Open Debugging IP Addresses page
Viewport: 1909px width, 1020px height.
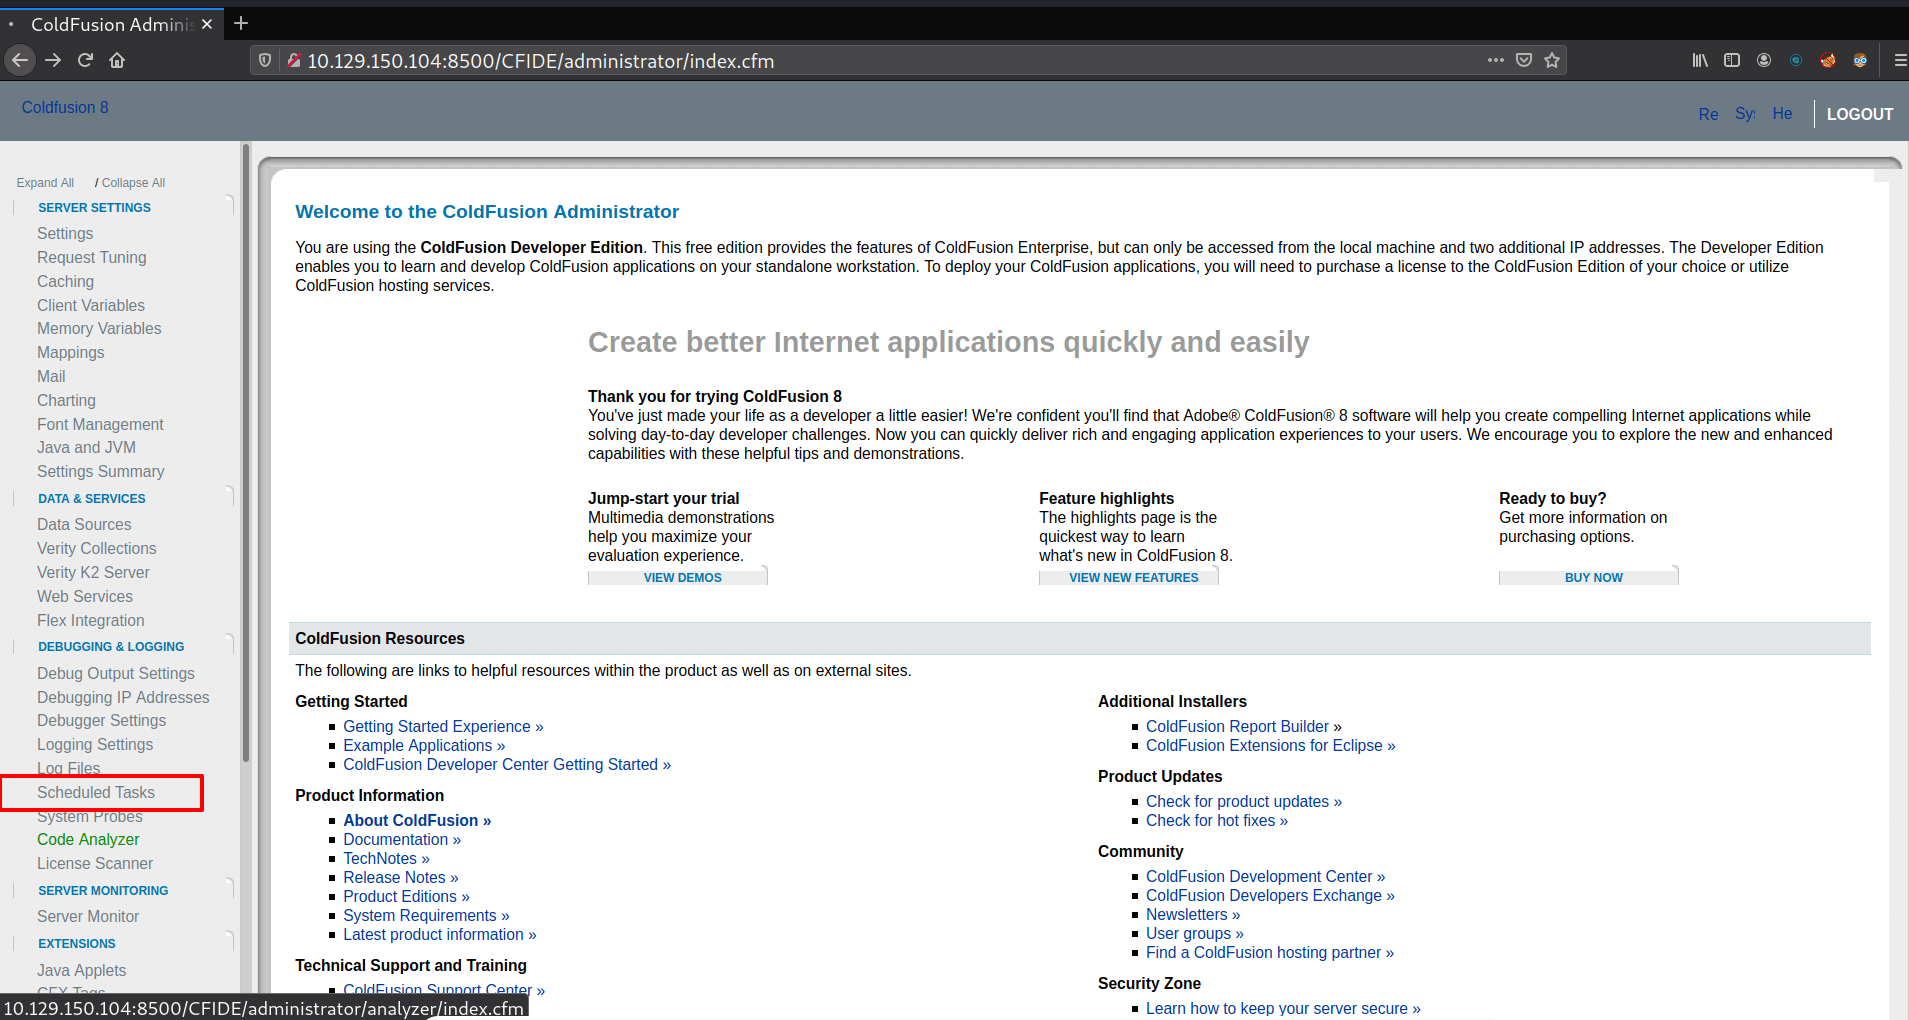123,697
